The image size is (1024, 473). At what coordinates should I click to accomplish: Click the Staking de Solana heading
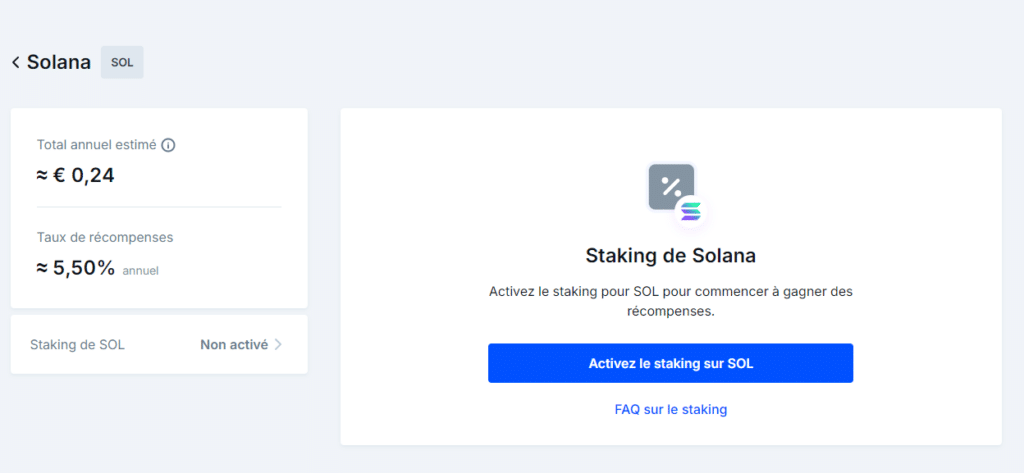(671, 255)
